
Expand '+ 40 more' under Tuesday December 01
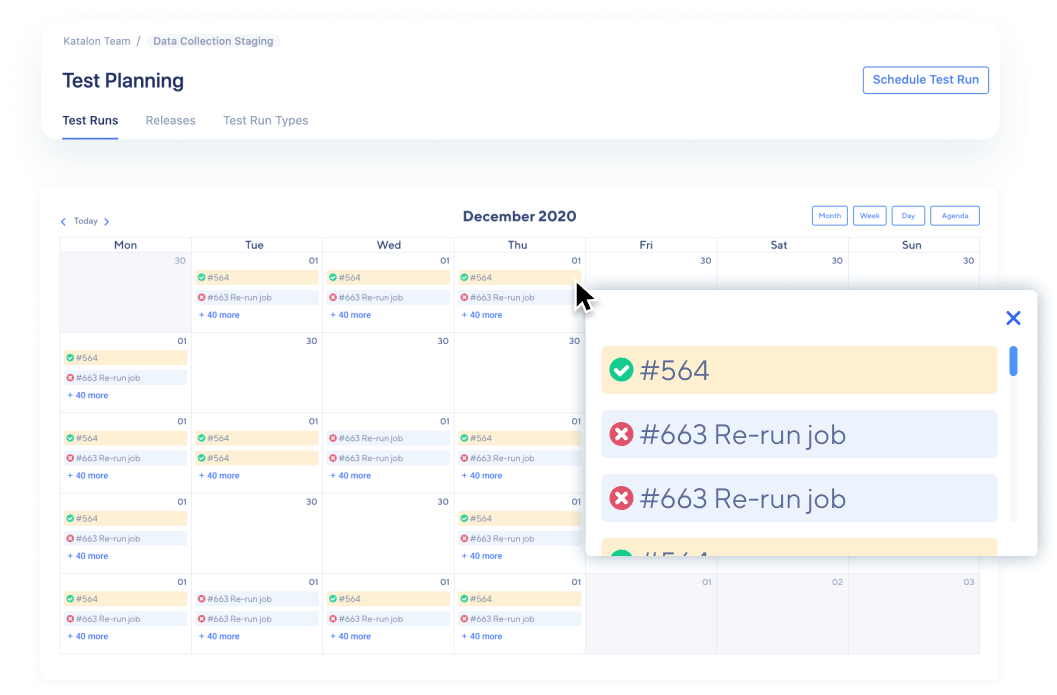[x=220, y=315]
